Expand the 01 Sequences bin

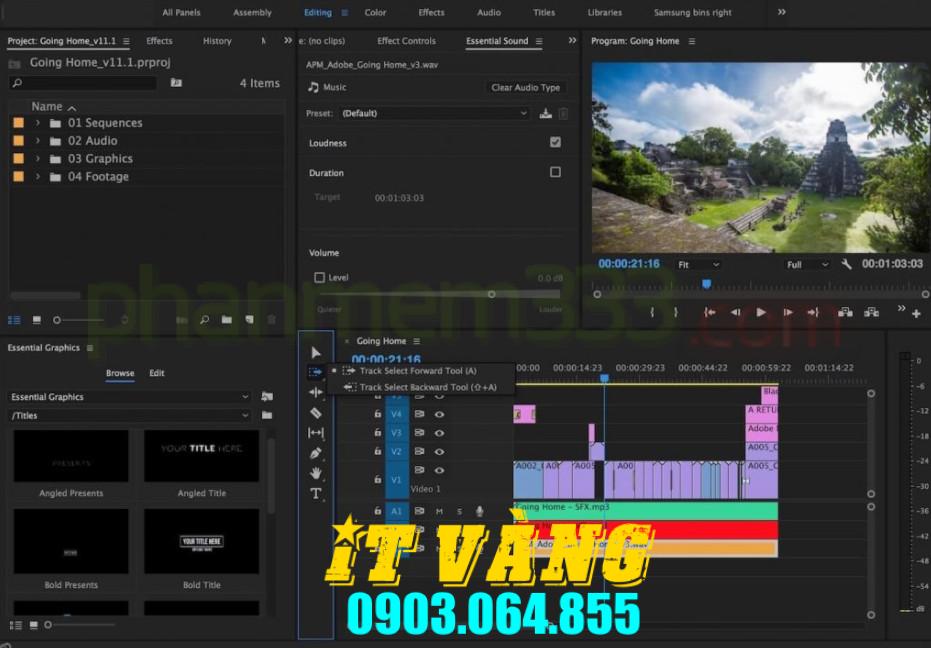coord(36,122)
